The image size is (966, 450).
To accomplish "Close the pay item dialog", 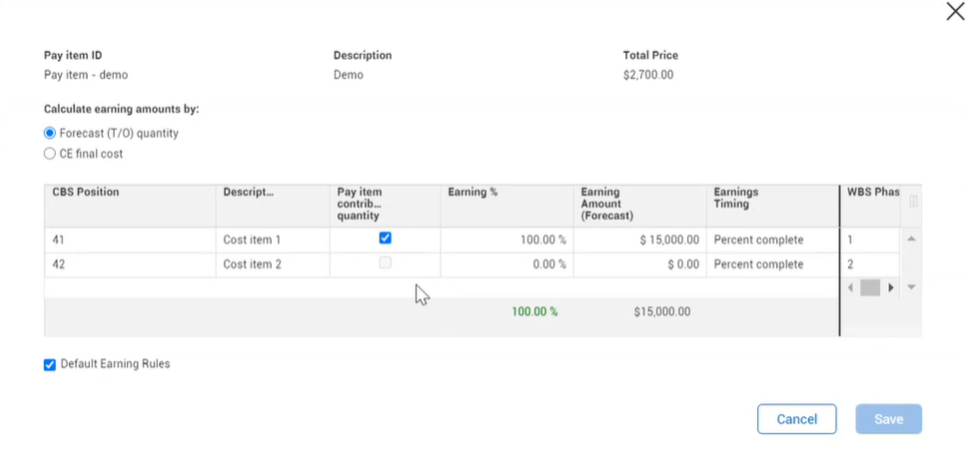I will (955, 12).
